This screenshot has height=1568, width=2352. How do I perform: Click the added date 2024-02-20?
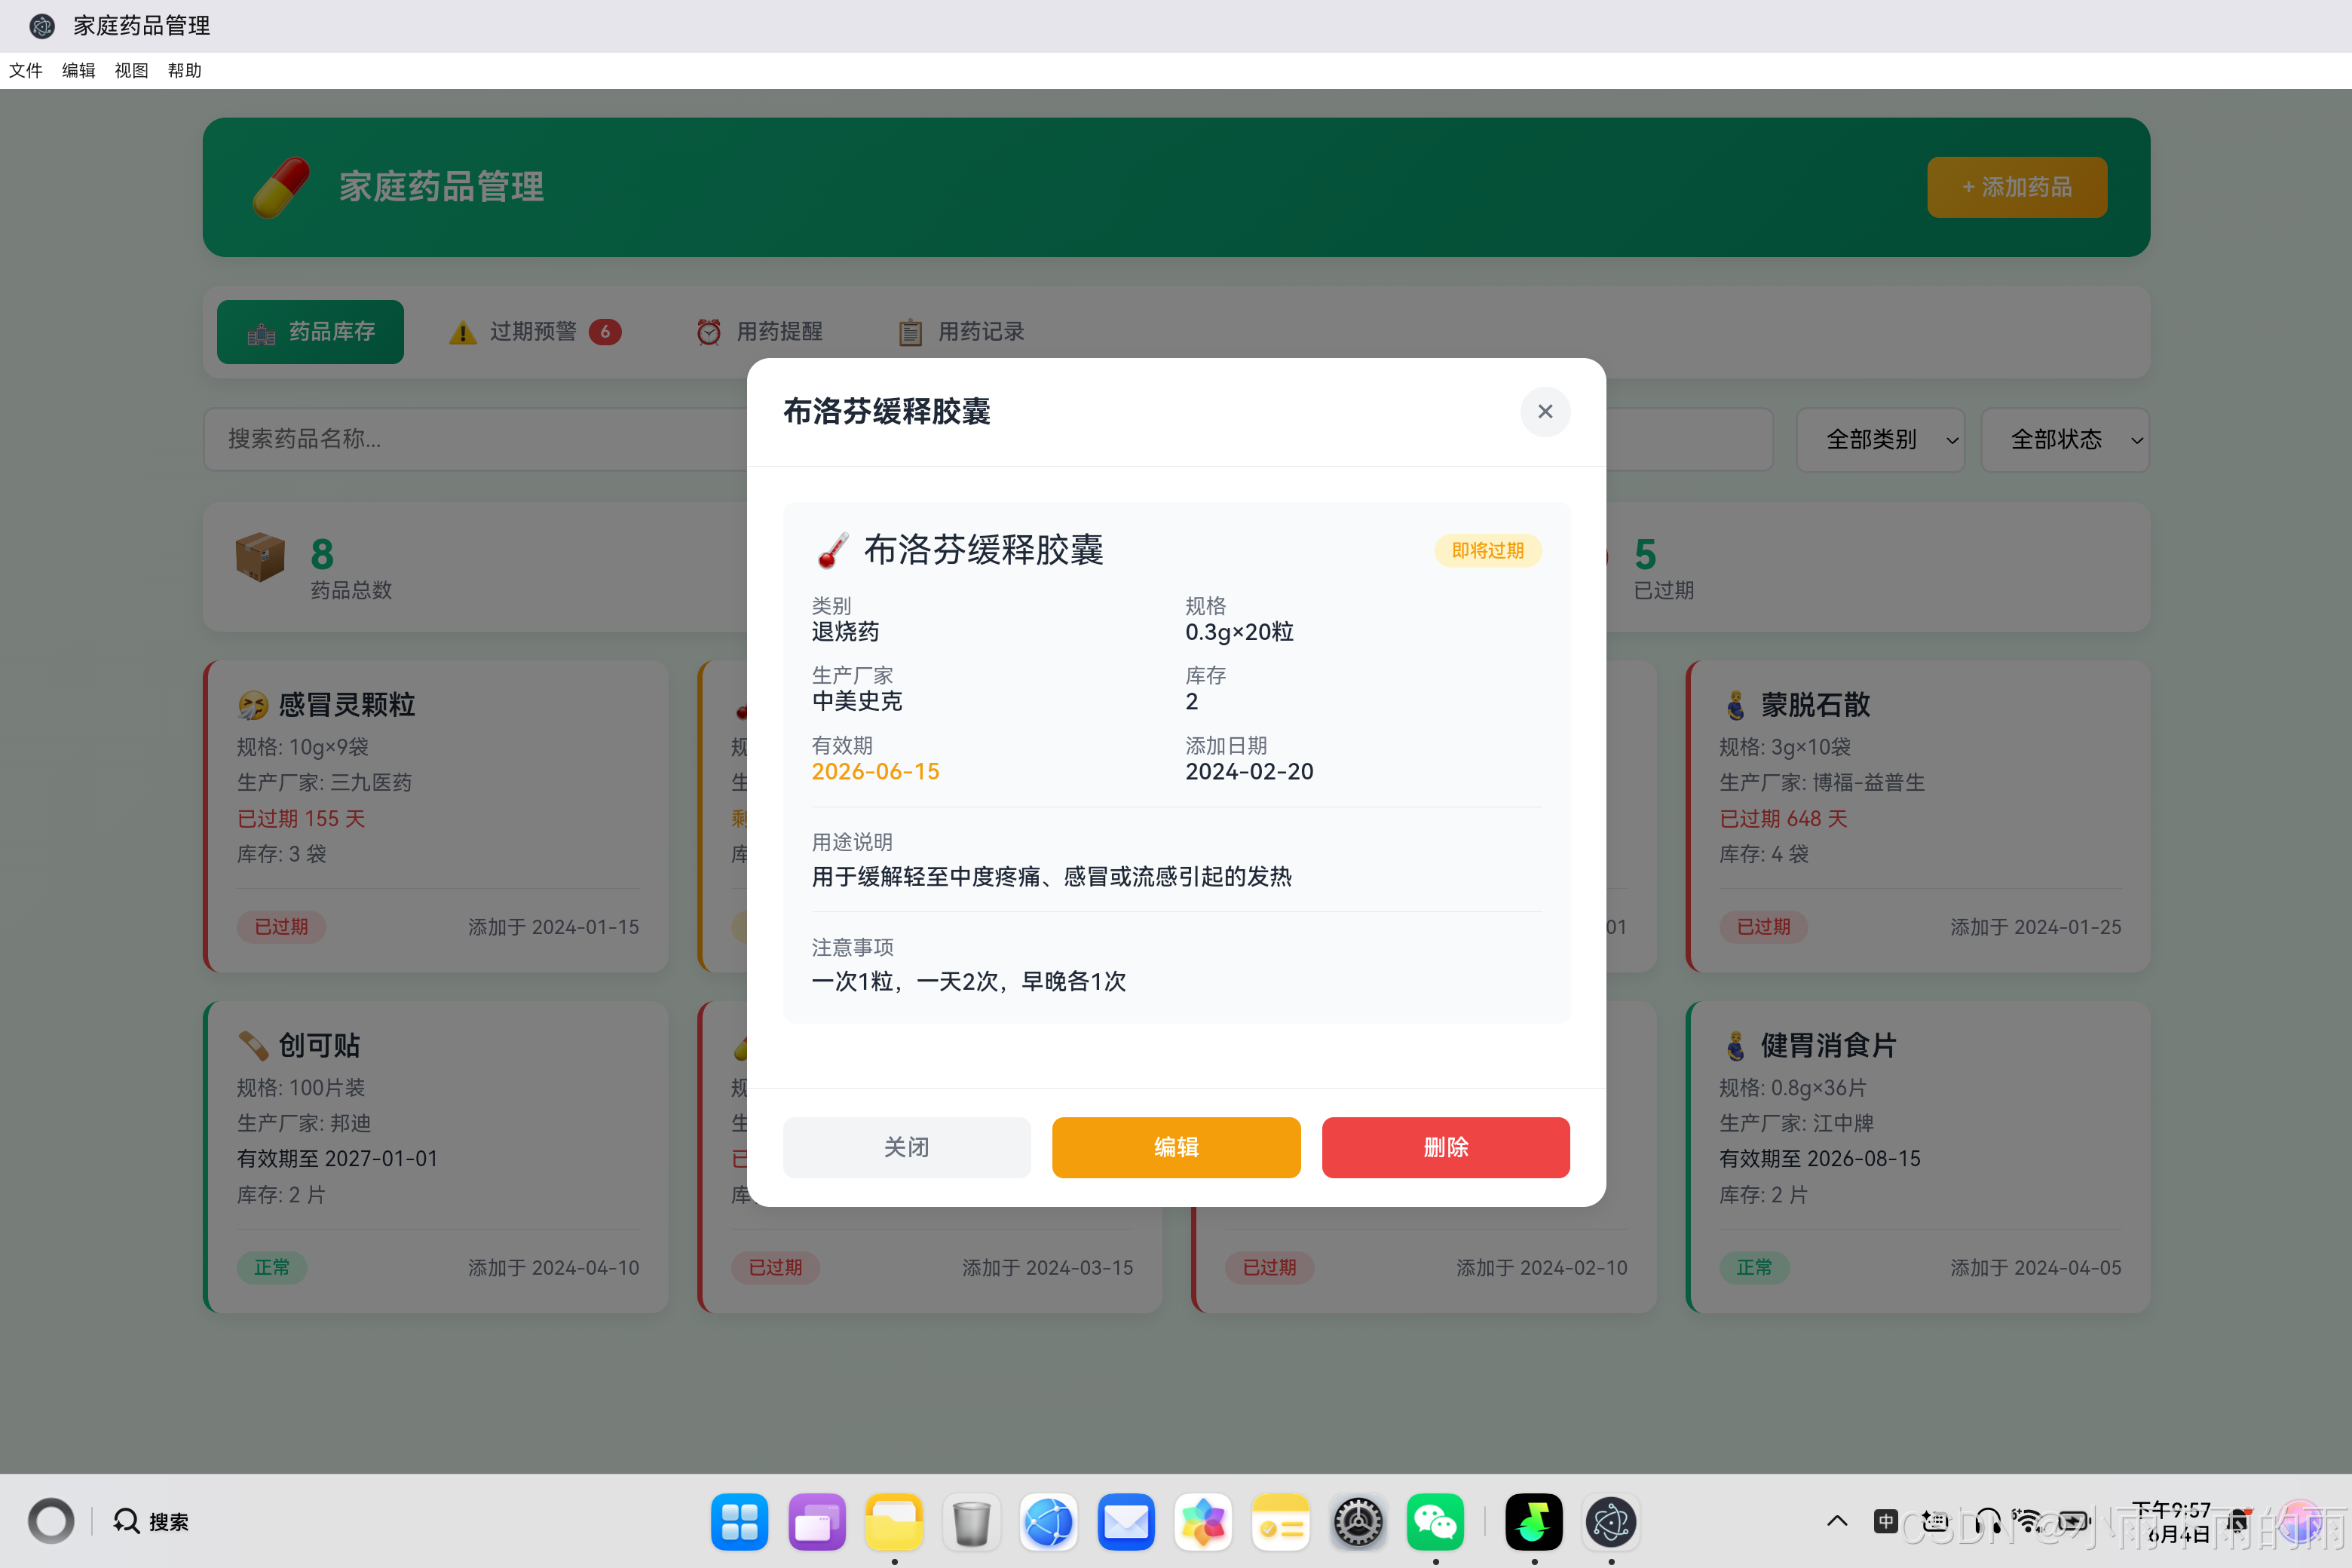(x=1249, y=771)
